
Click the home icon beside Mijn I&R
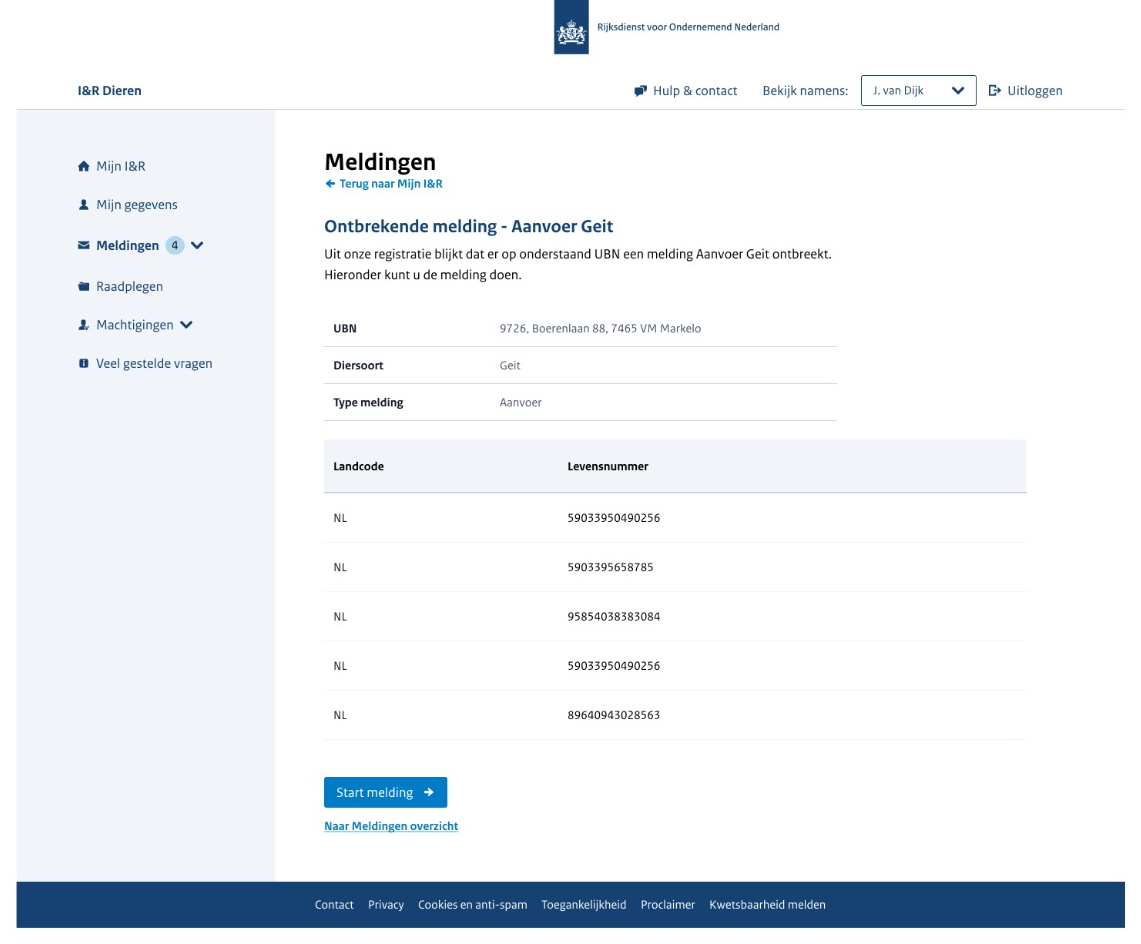pyautogui.click(x=84, y=166)
